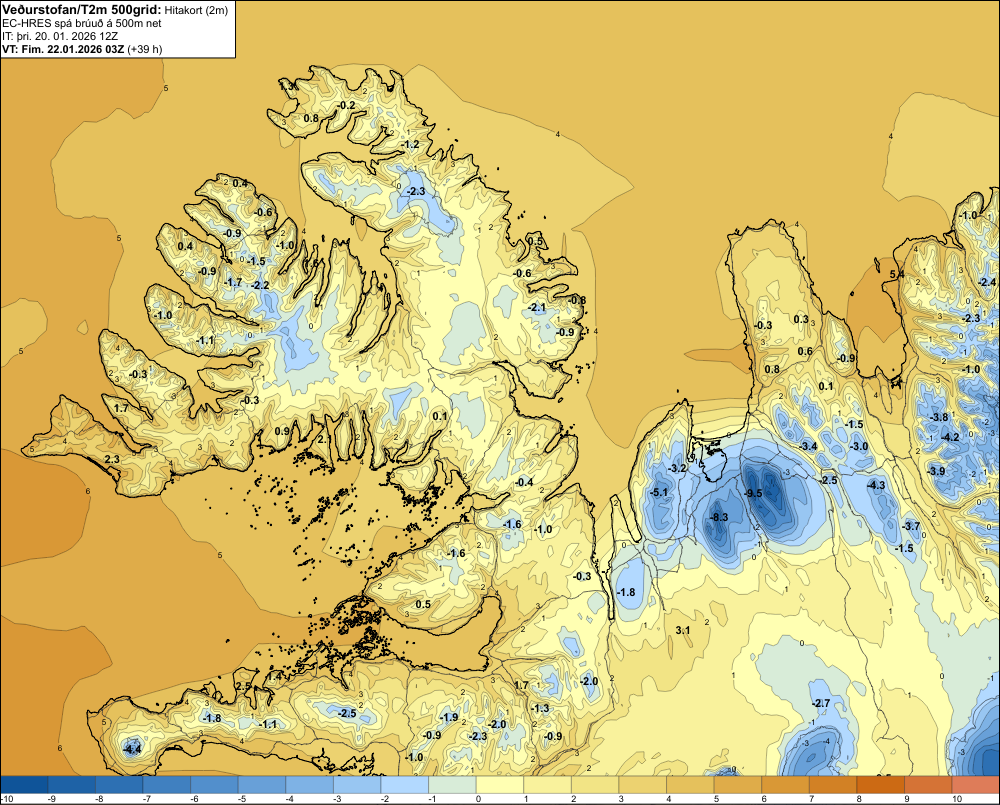
Task: Select the legend swatch between 0 and 1
Action: pyautogui.click(x=500, y=784)
